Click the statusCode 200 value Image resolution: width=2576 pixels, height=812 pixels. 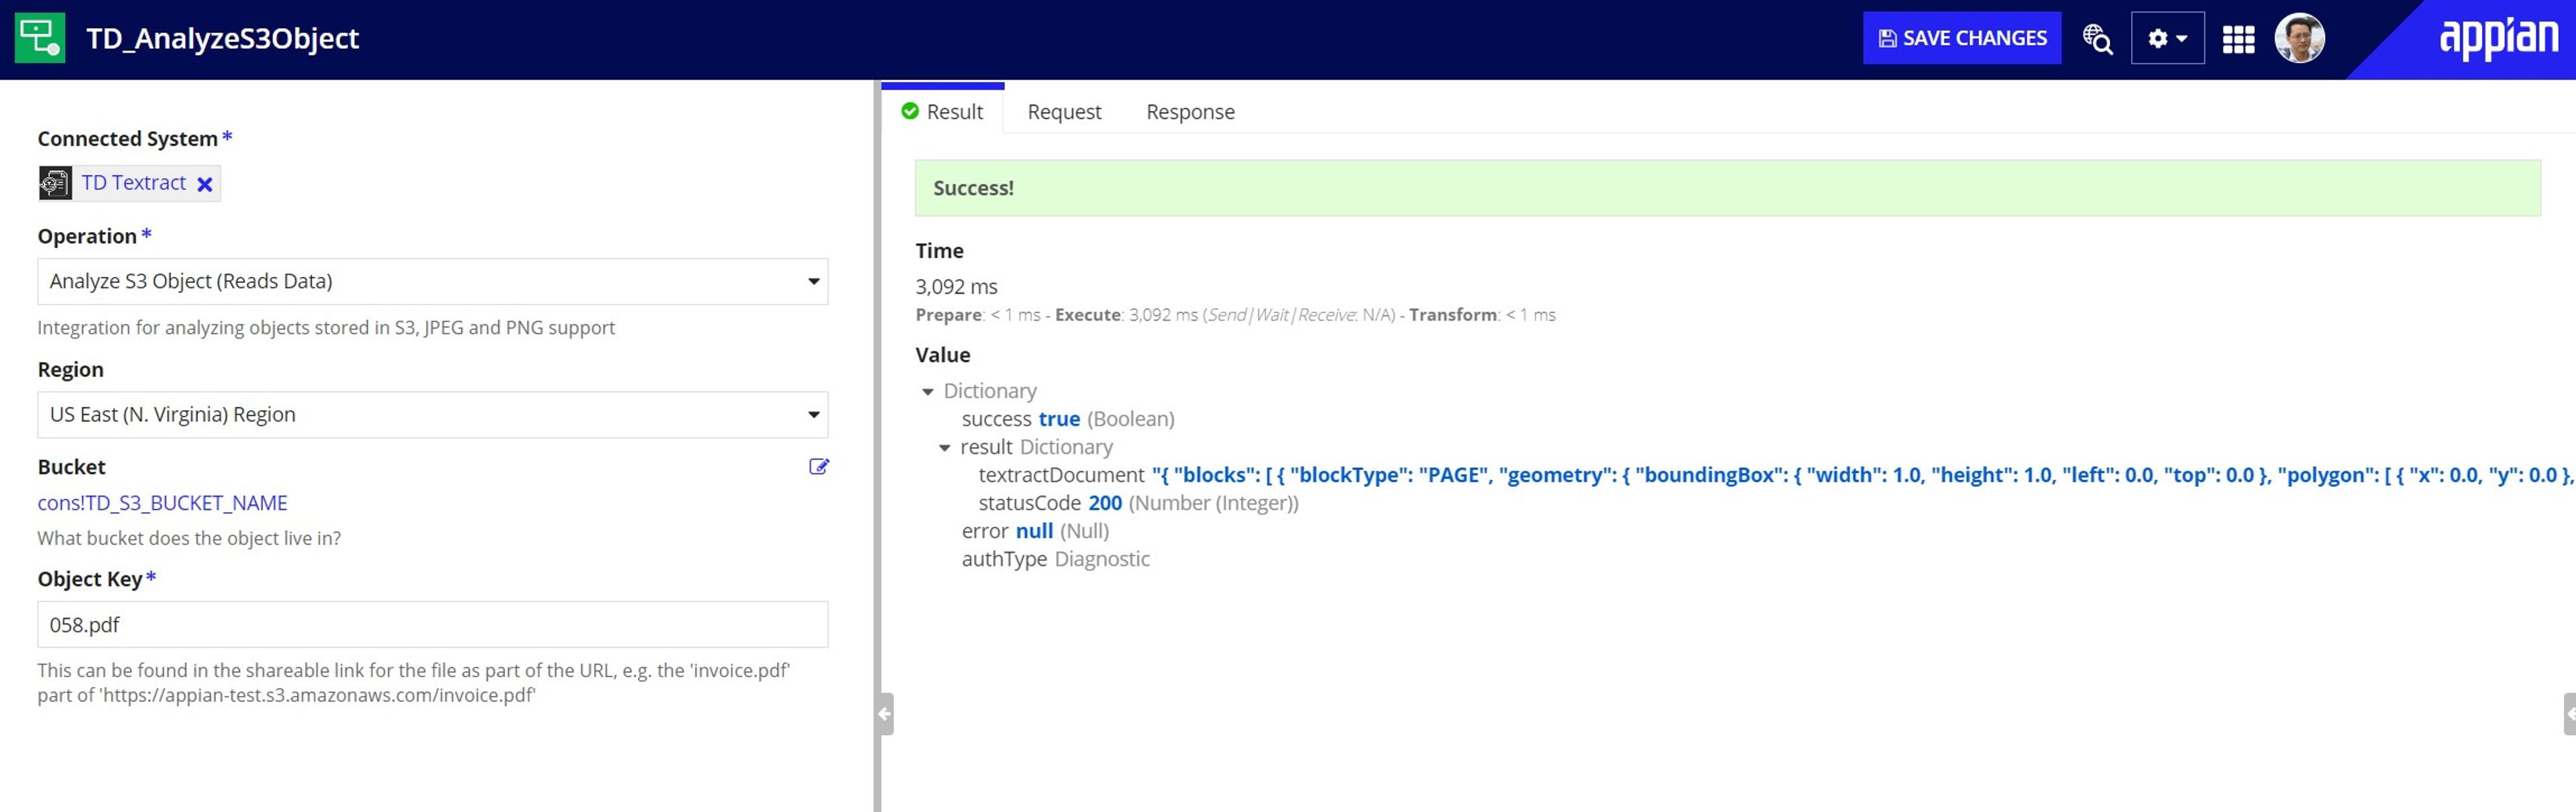pyautogui.click(x=1105, y=503)
